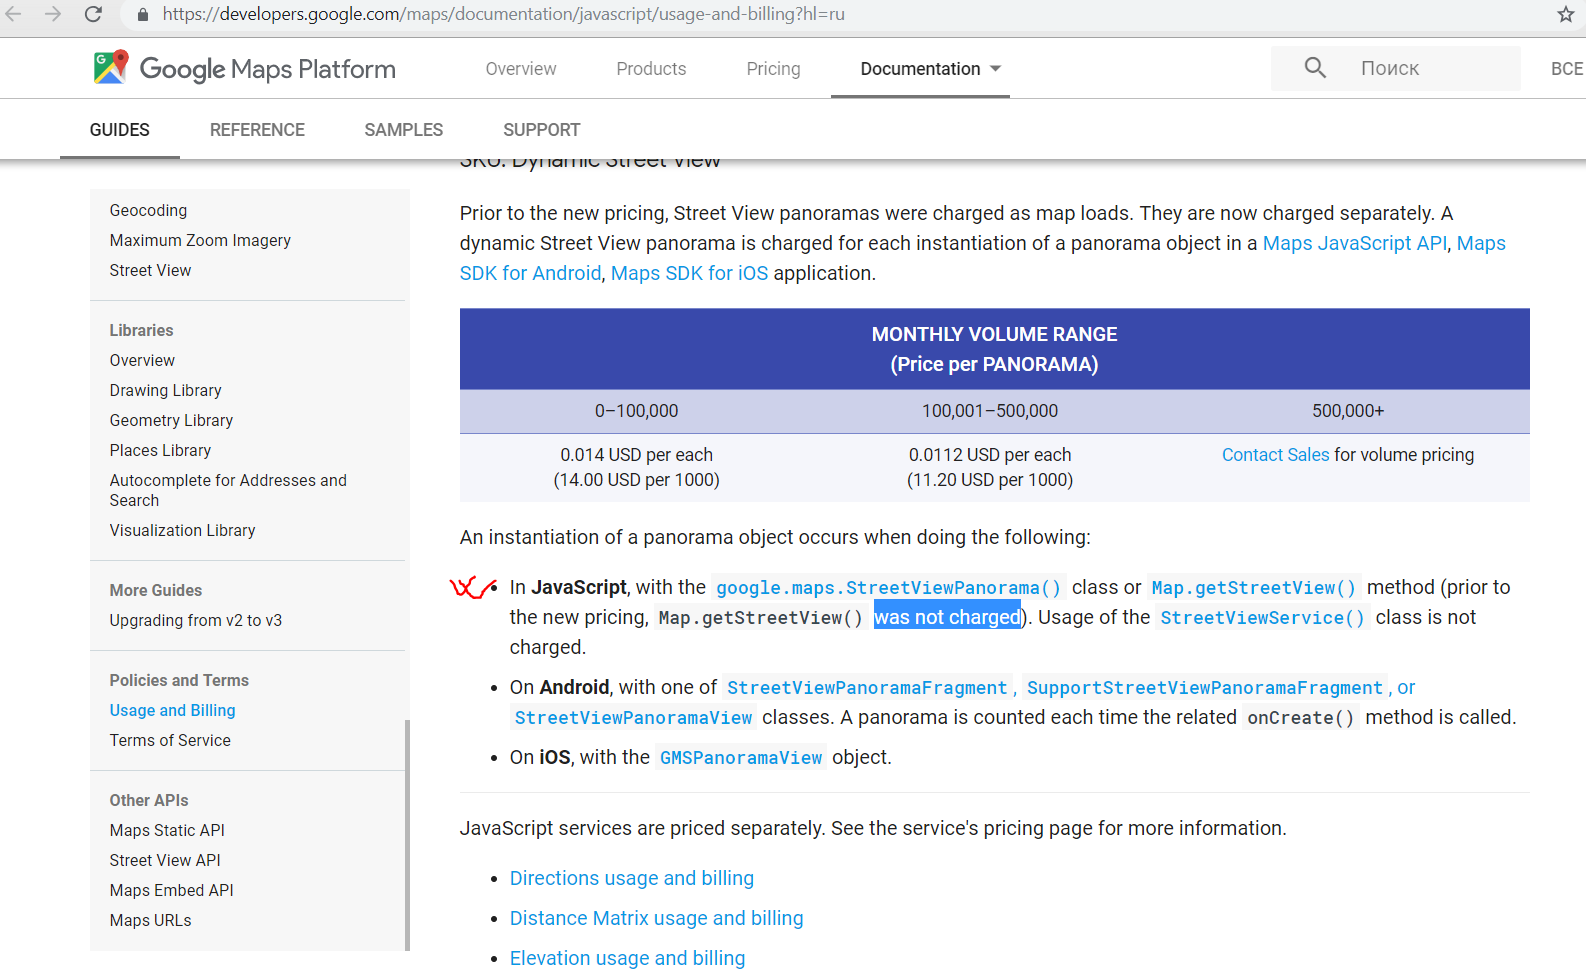
Task: Expand the Documentation dropdown arrow
Action: point(995,69)
